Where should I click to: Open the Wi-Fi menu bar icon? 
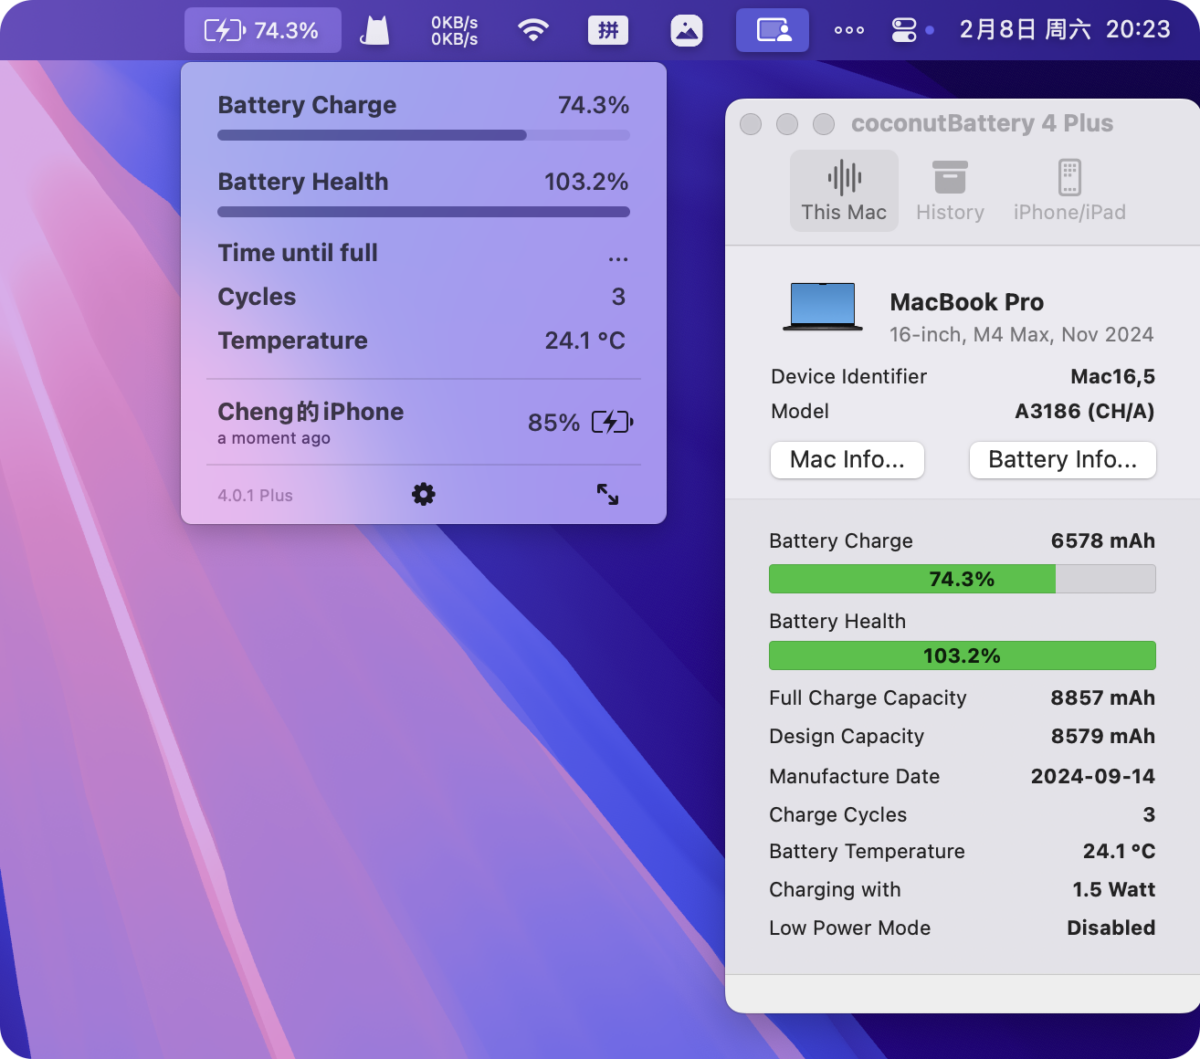point(533,30)
